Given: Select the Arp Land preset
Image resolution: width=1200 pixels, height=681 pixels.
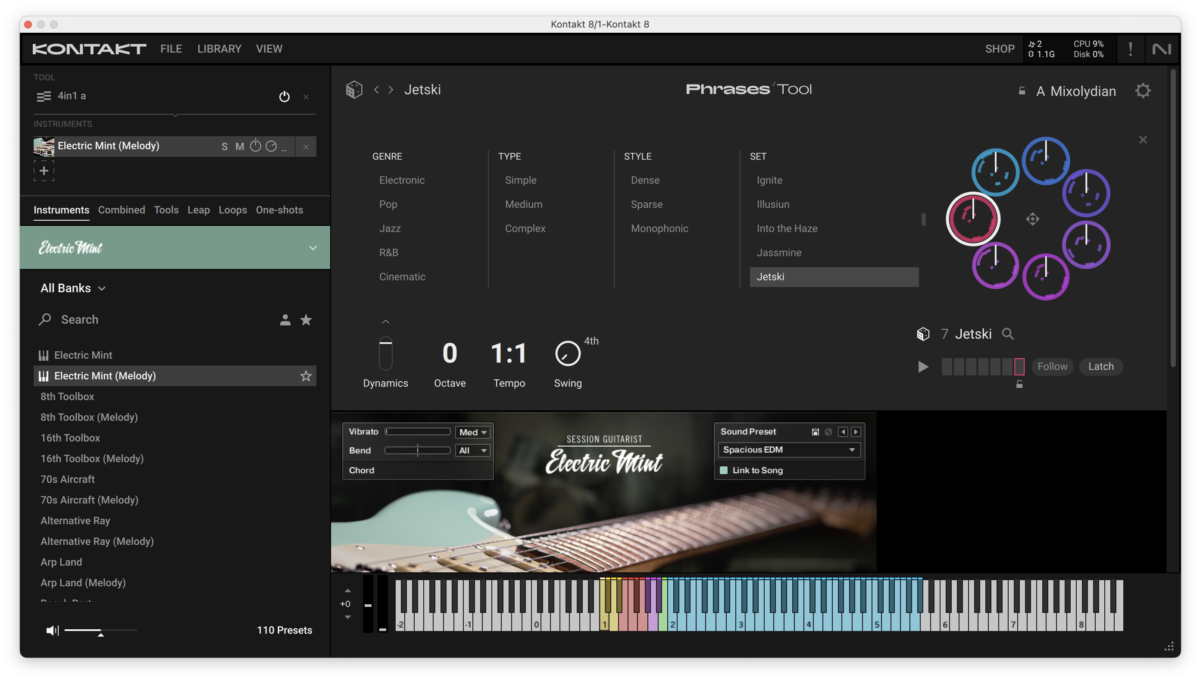Looking at the screenshot, I should (x=61, y=562).
